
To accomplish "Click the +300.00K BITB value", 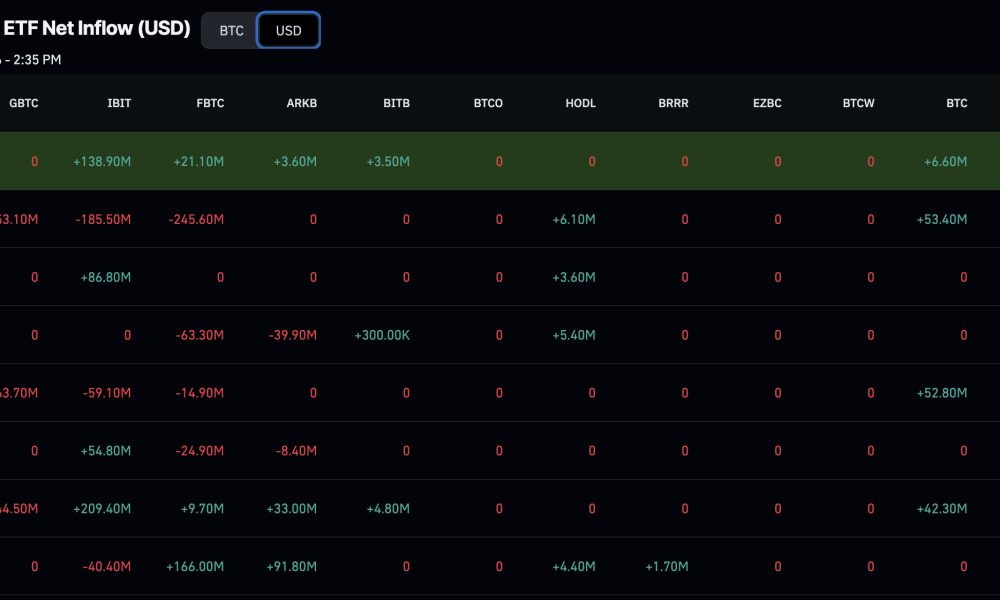I will tap(382, 335).
